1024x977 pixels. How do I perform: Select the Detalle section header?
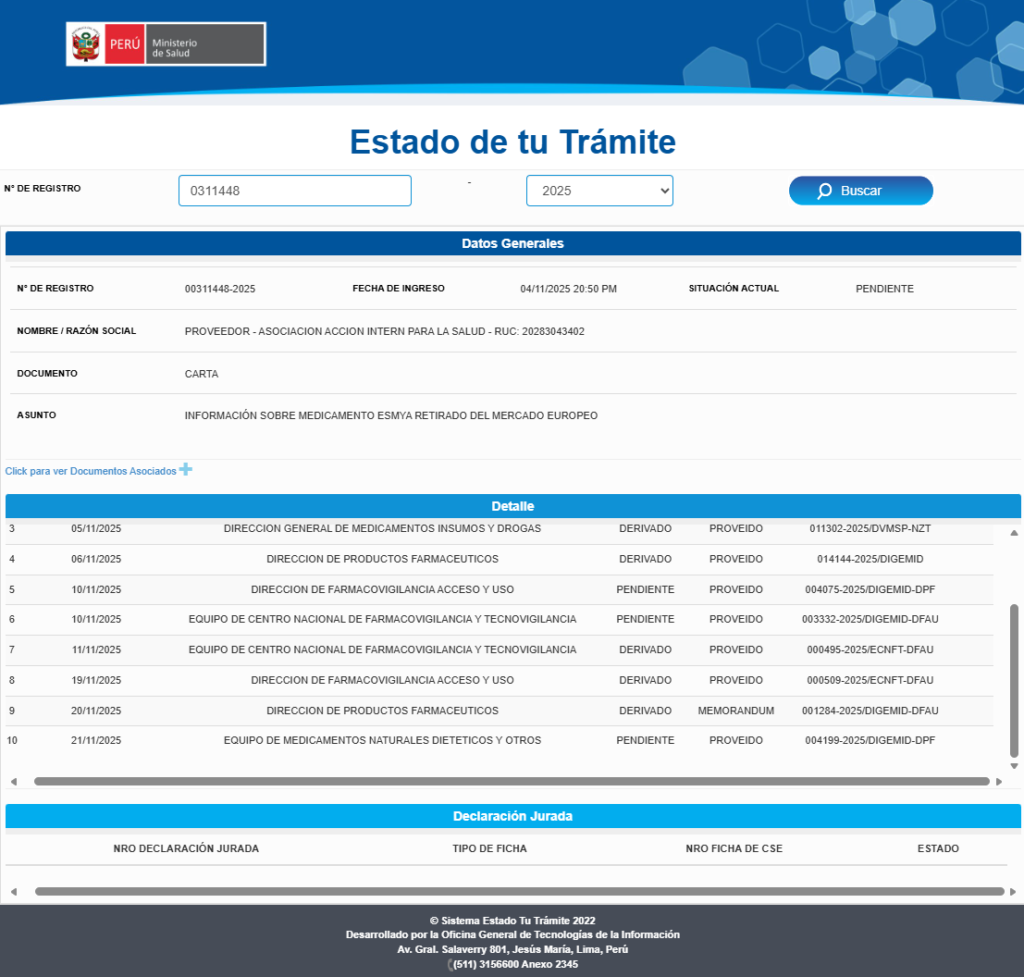(512, 506)
